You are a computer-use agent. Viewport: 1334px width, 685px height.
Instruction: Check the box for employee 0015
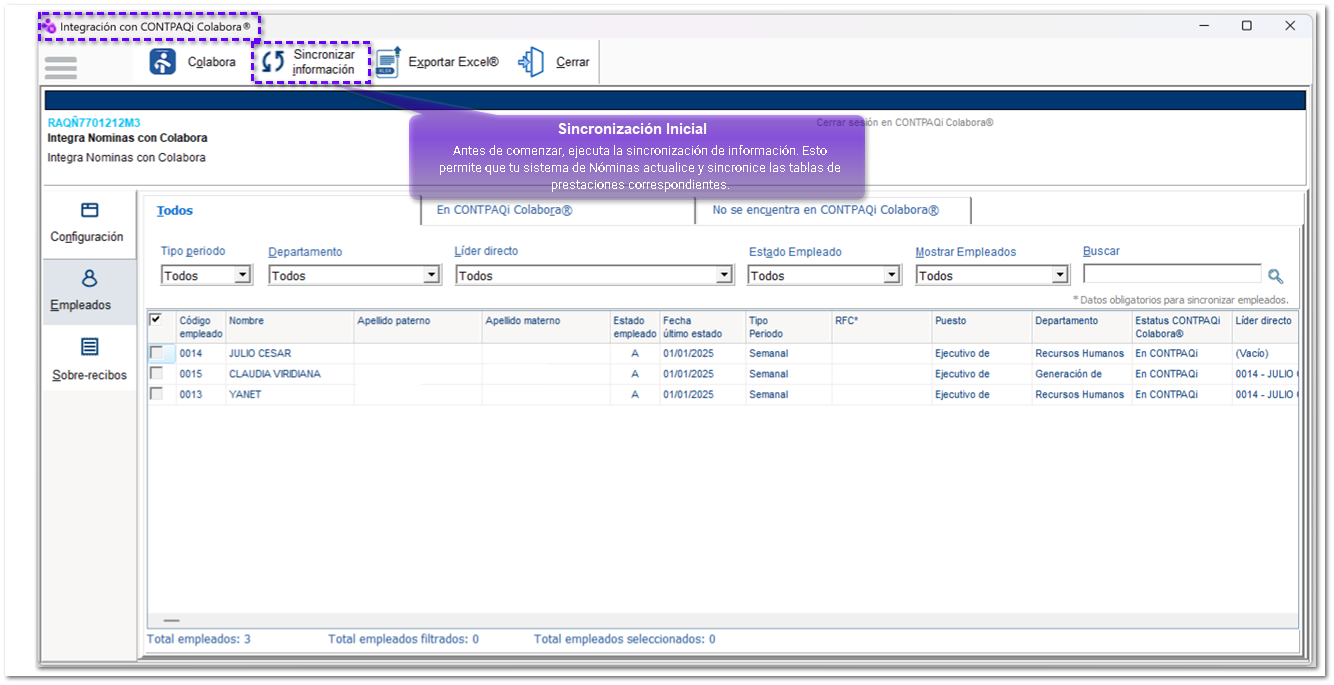coord(156,374)
